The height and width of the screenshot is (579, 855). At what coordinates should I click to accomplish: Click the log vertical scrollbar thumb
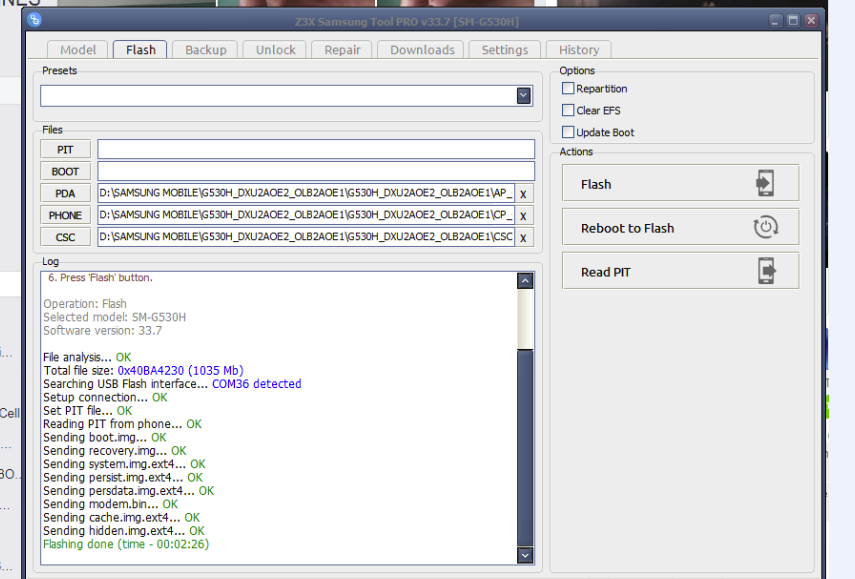coord(525,447)
